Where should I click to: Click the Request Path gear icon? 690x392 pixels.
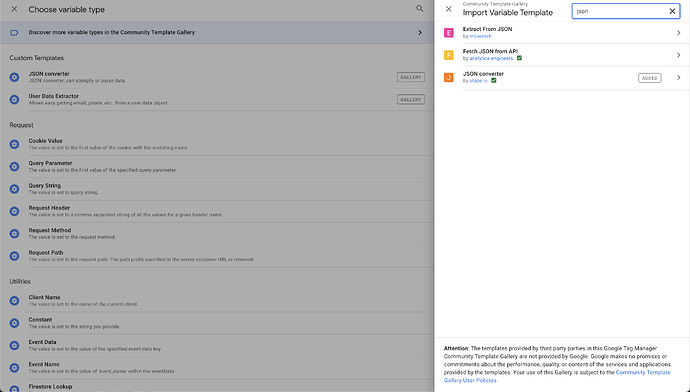pyautogui.click(x=14, y=256)
